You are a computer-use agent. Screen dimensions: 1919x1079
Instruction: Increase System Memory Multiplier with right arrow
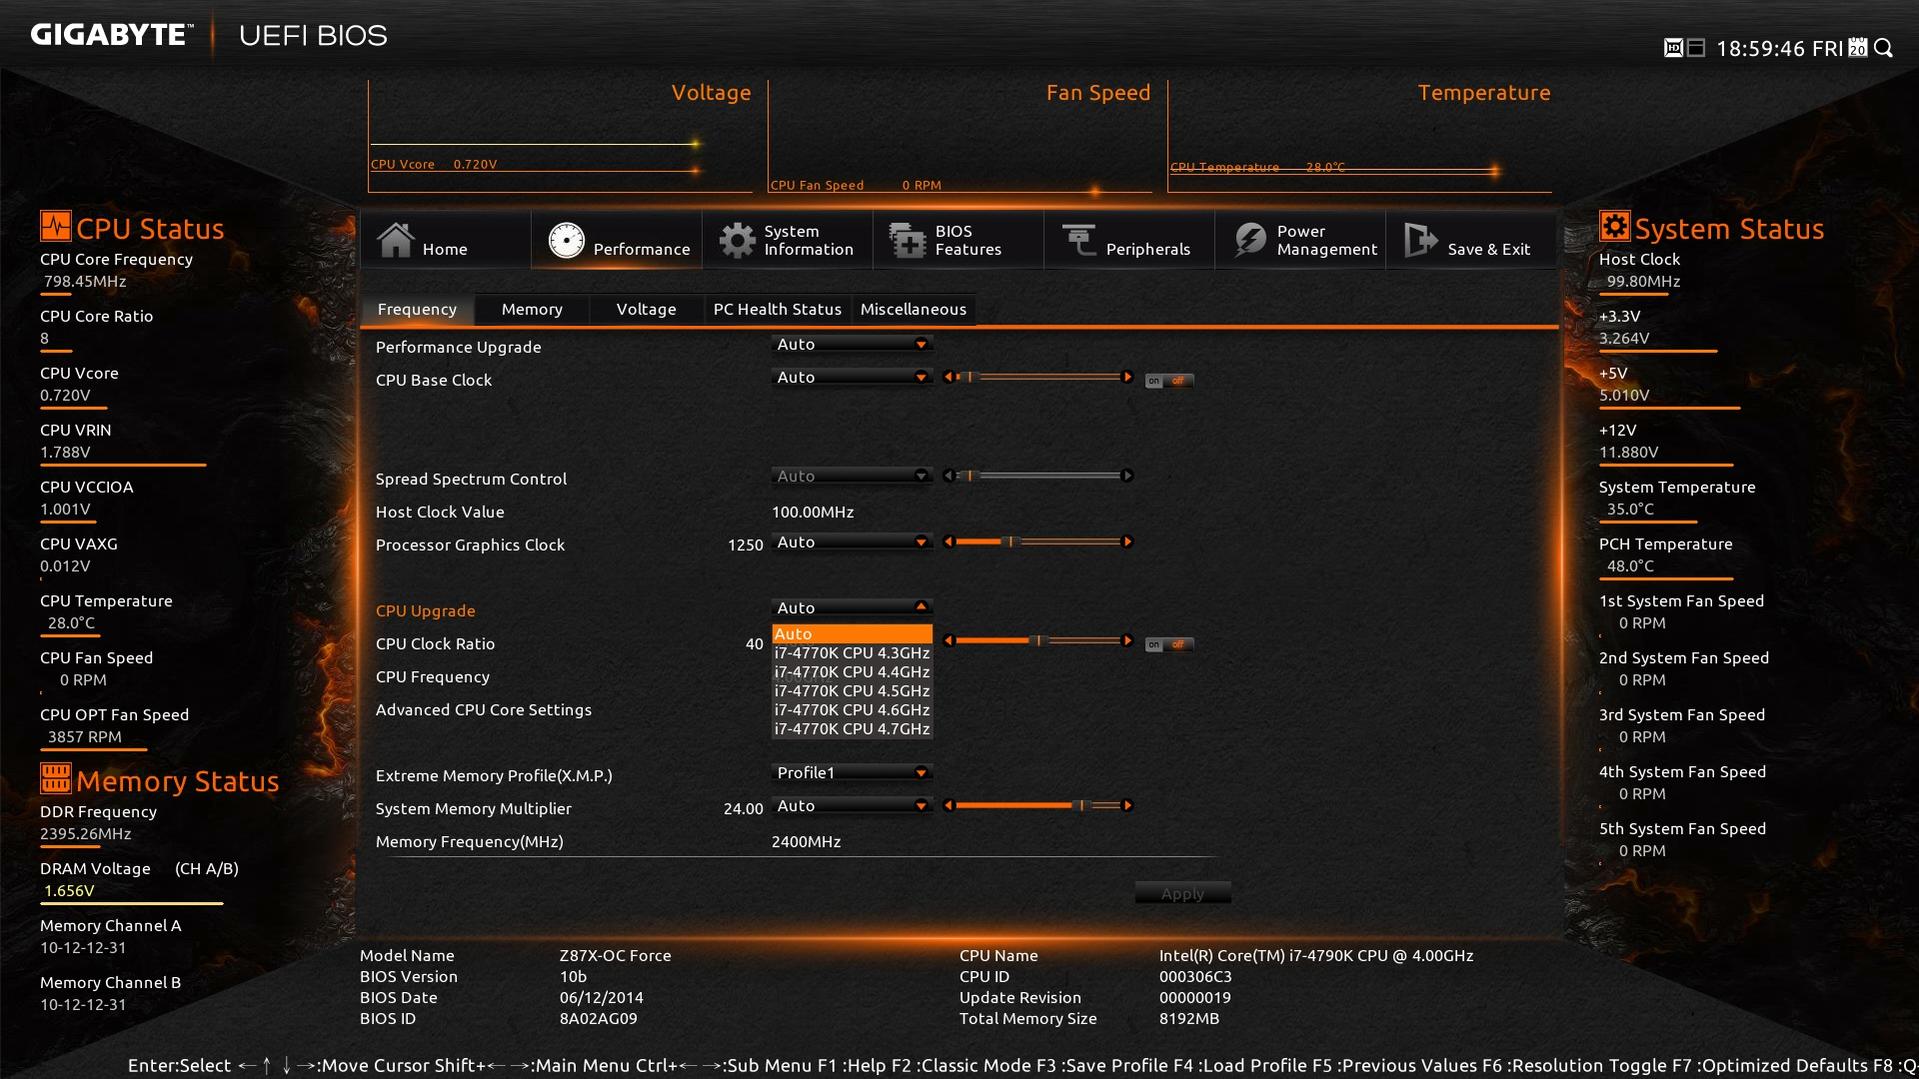click(1128, 806)
